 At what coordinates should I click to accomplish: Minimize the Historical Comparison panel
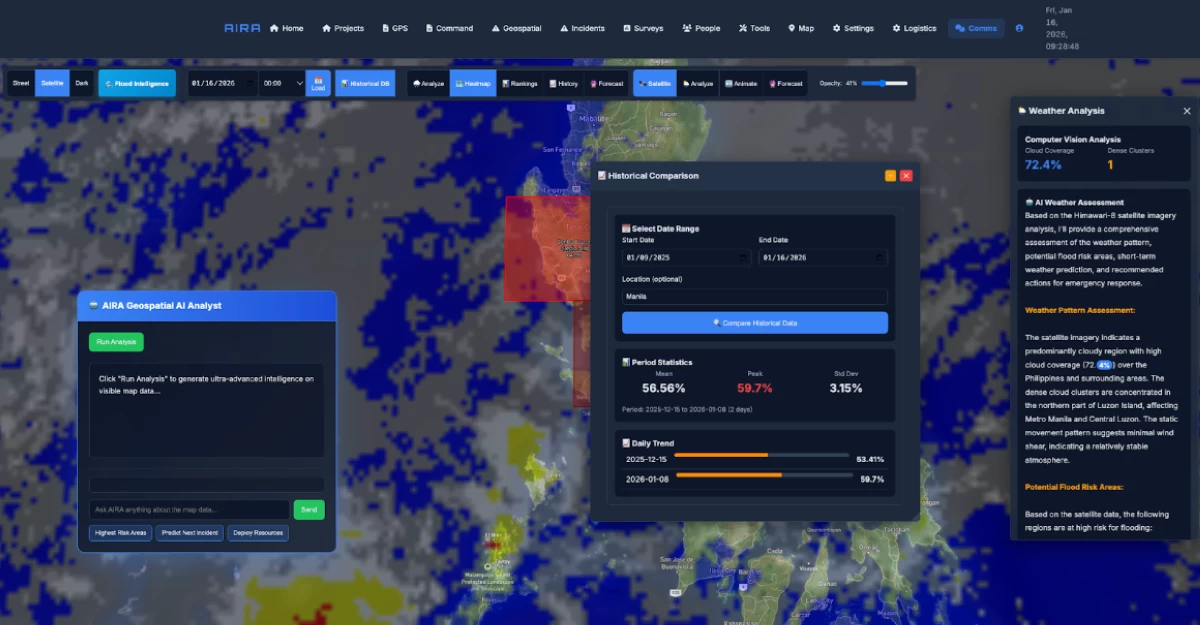coord(890,176)
